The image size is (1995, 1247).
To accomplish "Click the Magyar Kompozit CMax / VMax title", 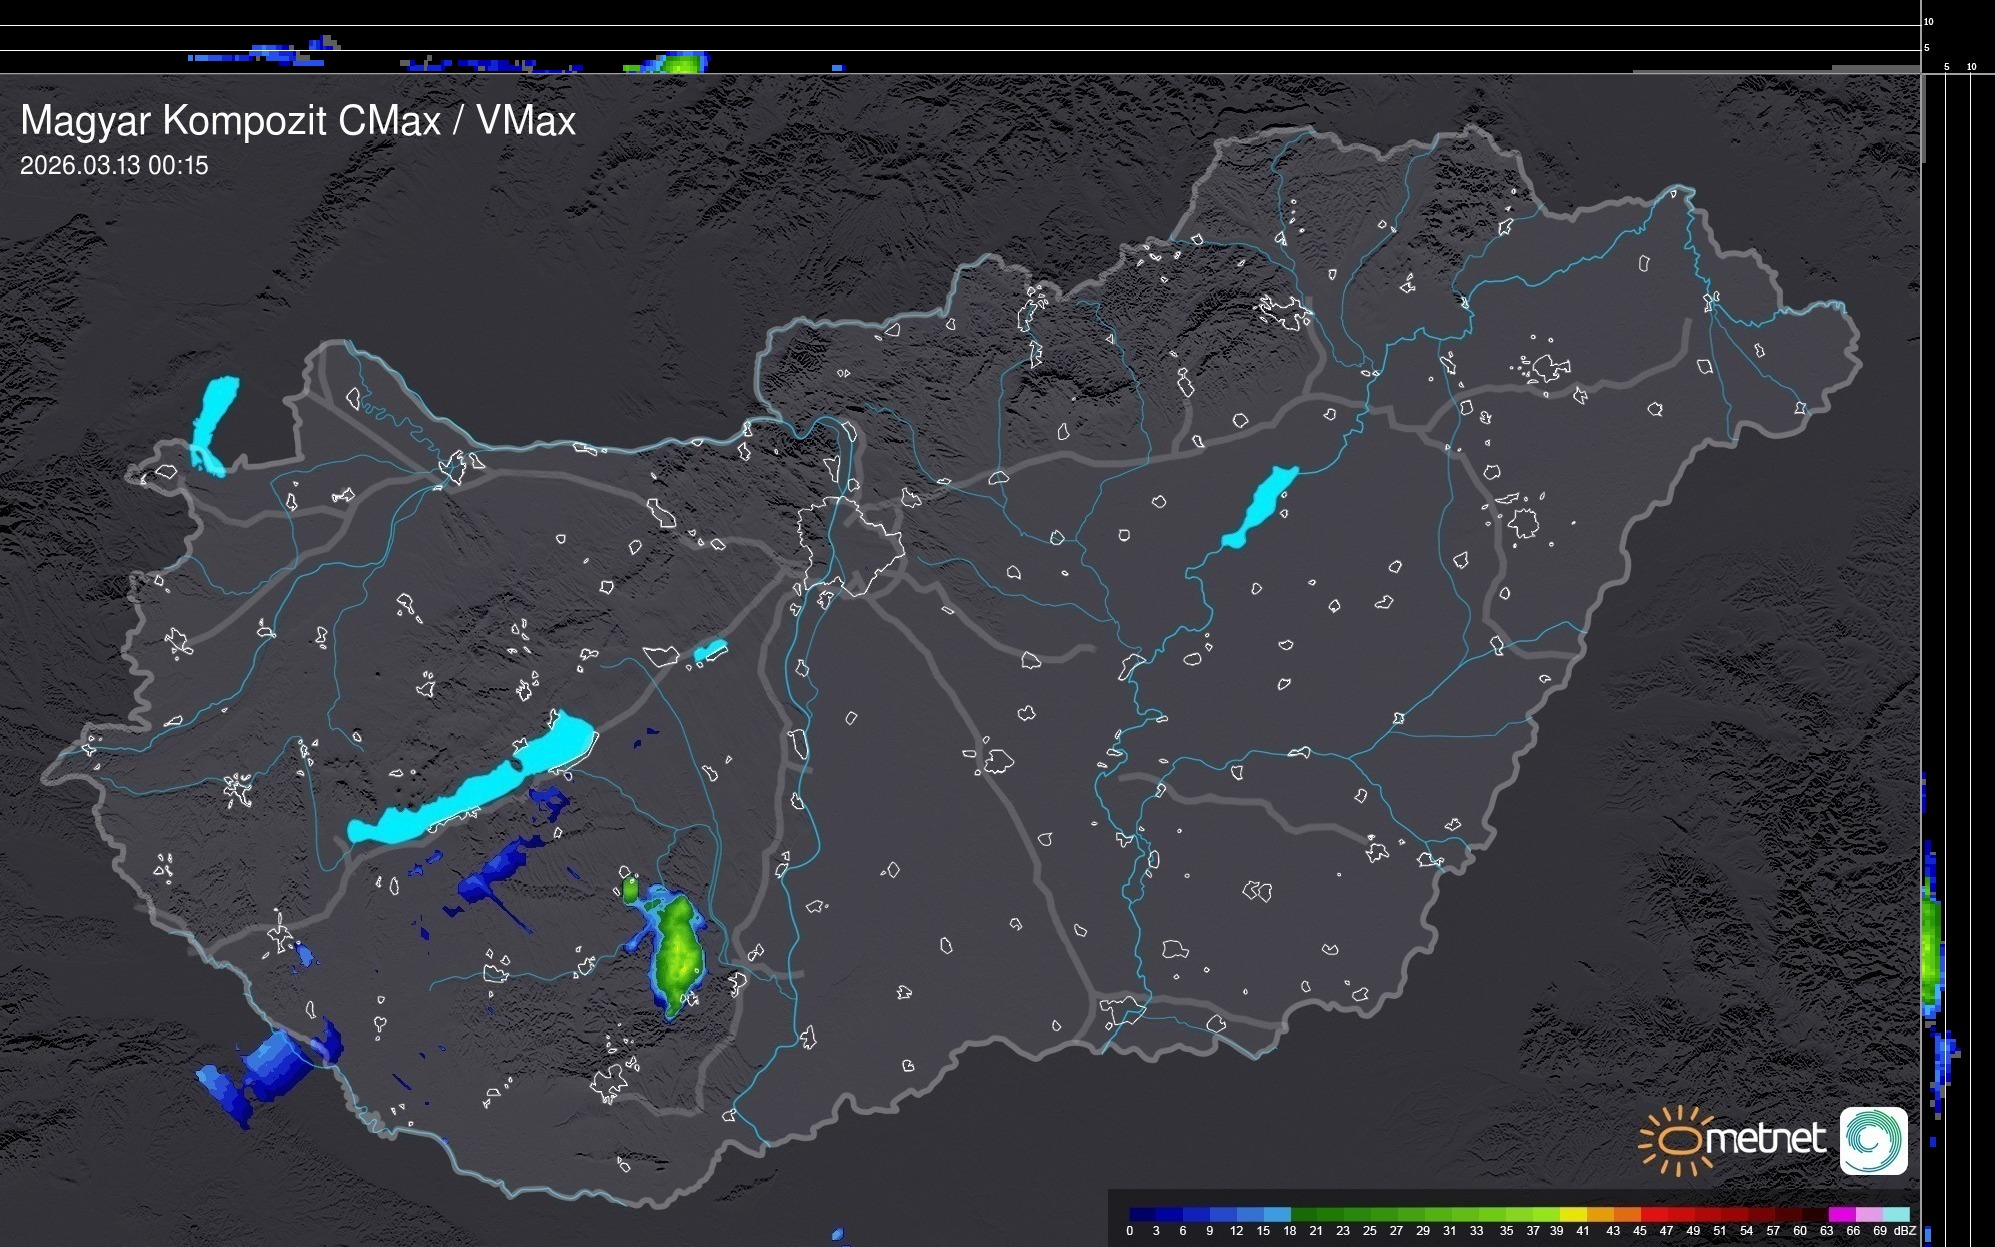I will tap(298, 121).
